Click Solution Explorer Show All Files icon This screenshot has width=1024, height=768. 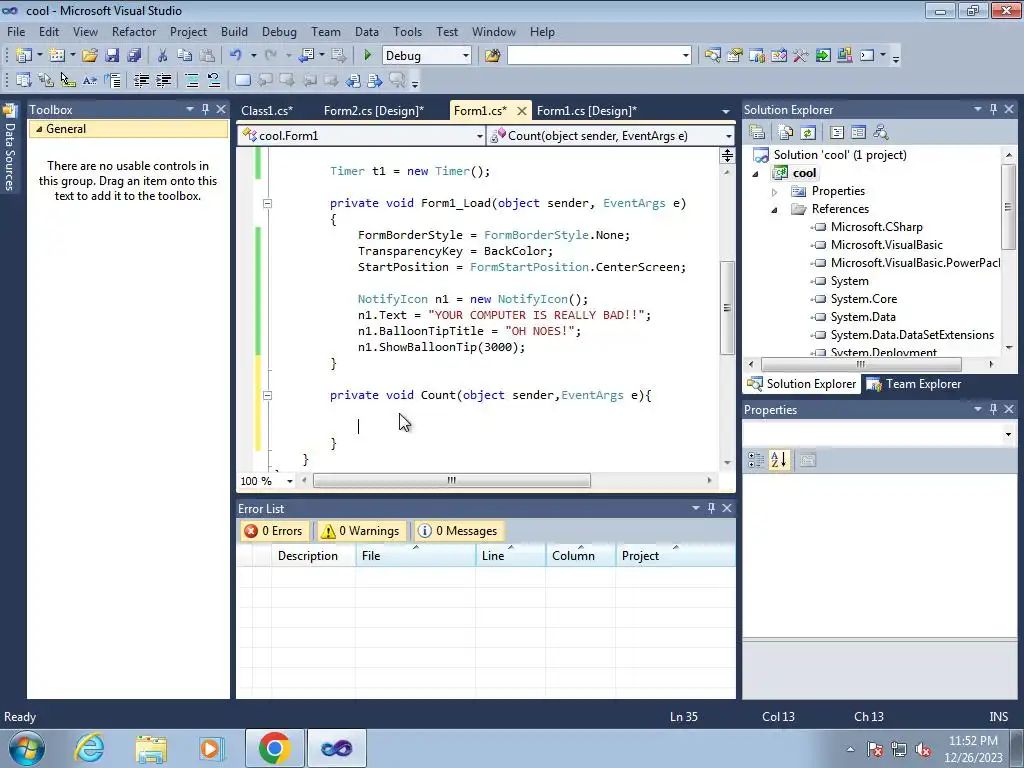[x=786, y=133]
